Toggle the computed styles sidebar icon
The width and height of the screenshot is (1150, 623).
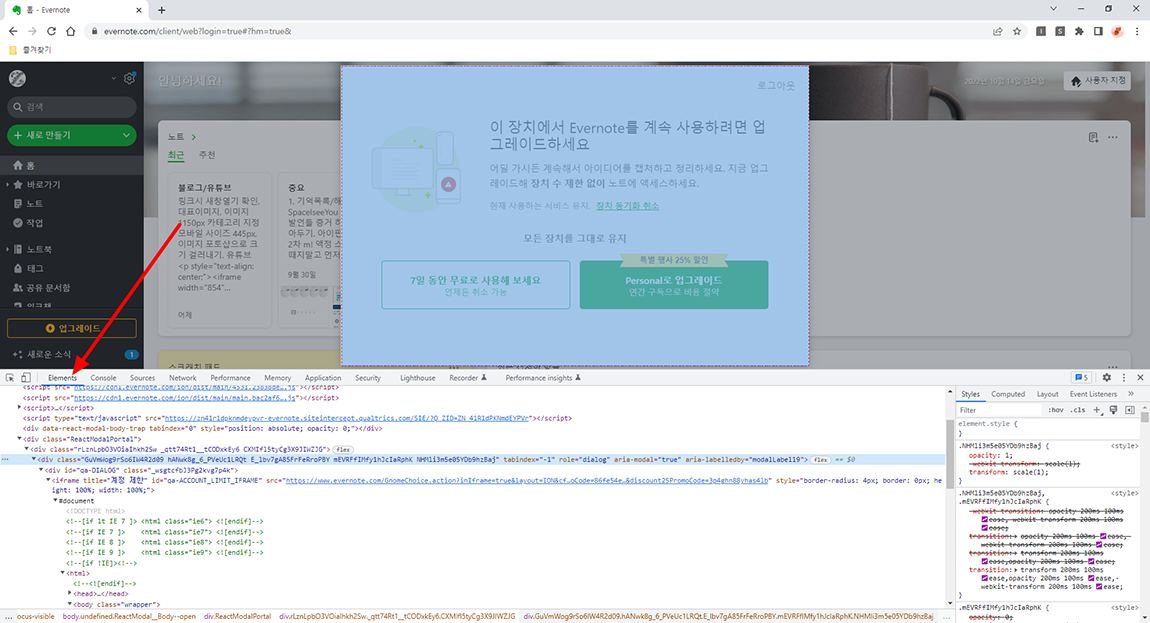click(x=1129, y=410)
